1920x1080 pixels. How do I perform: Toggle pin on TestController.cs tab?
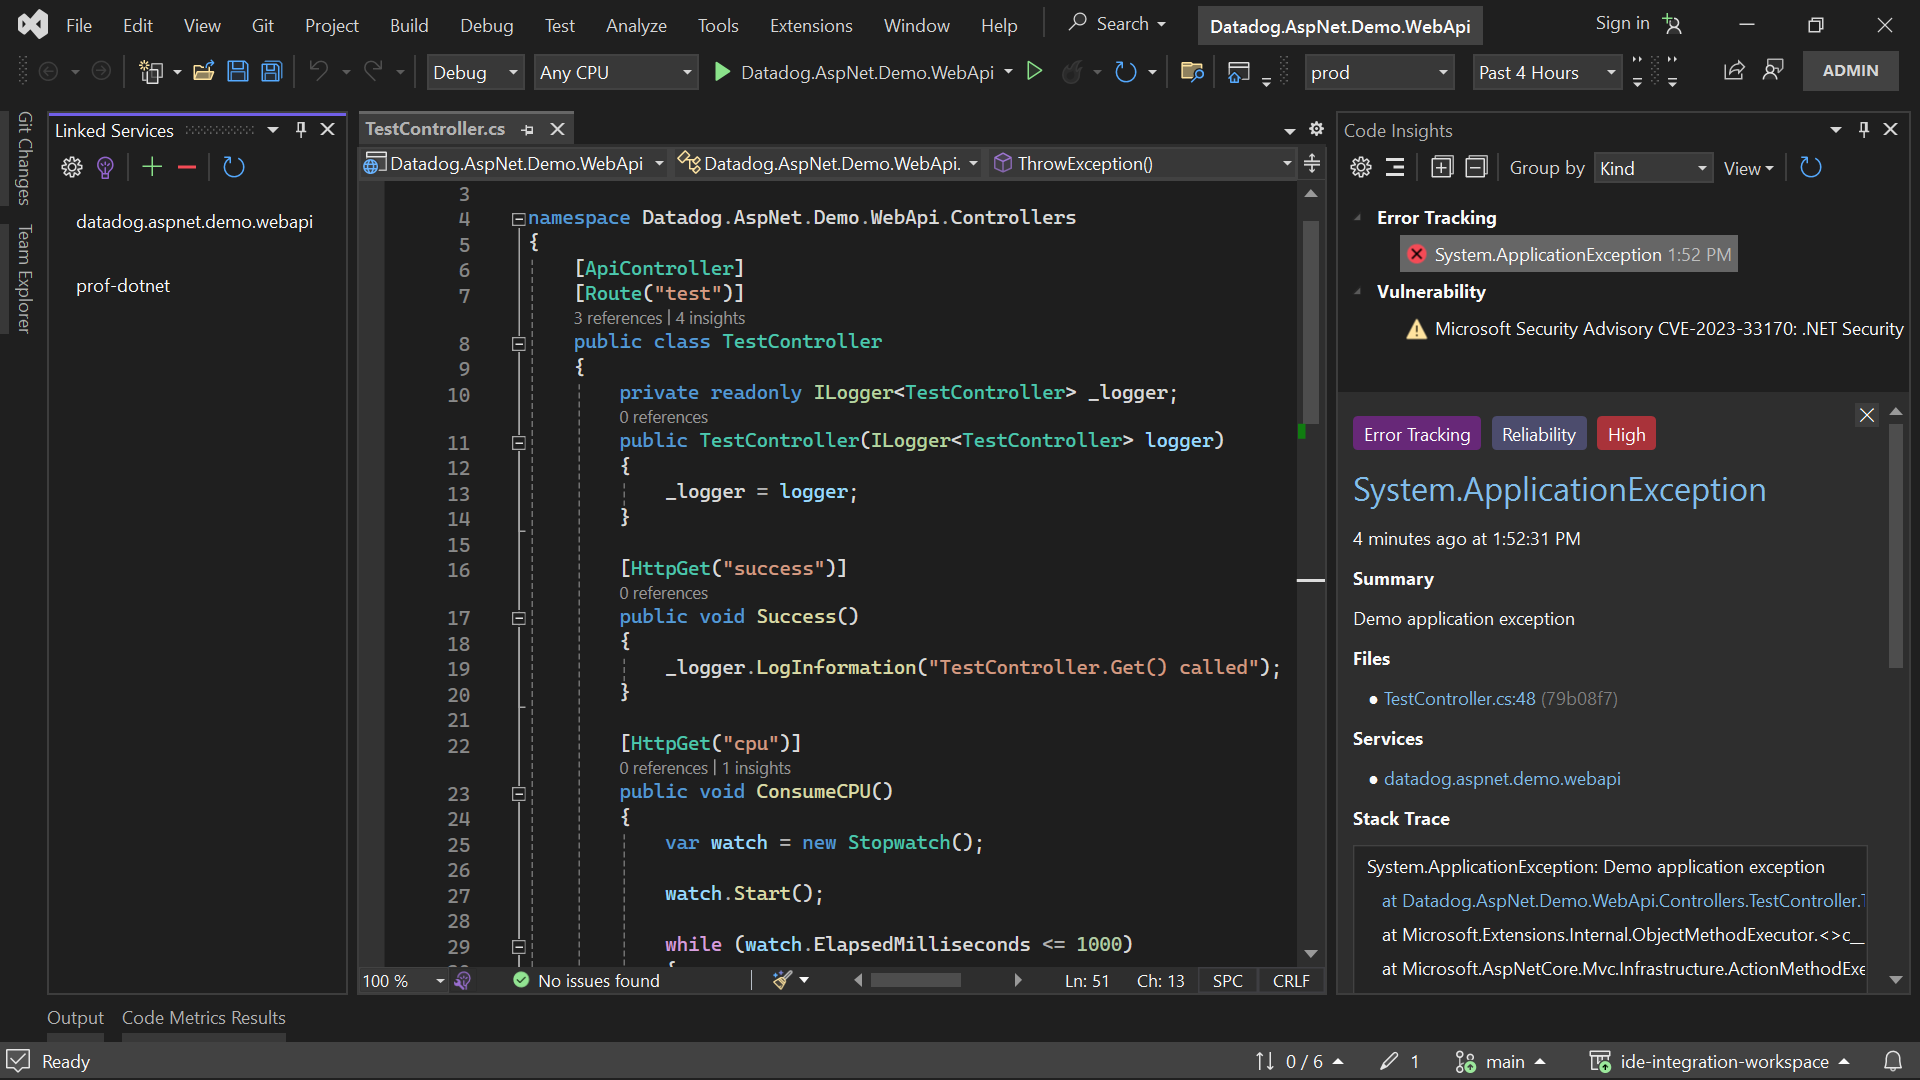point(528,129)
